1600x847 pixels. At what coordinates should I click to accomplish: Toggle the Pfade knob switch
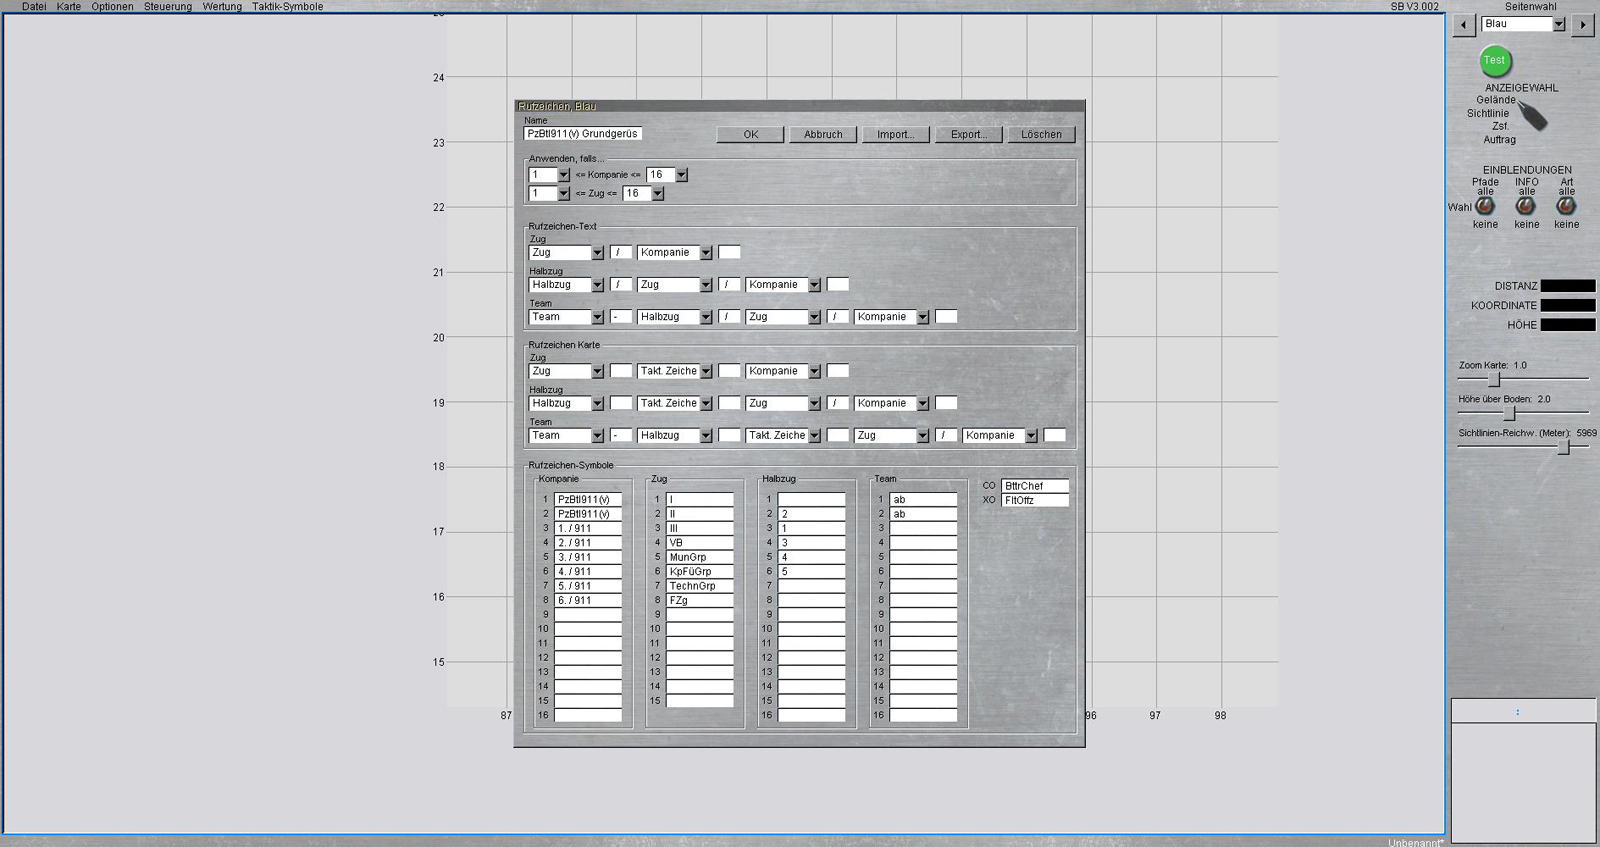(x=1485, y=206)
